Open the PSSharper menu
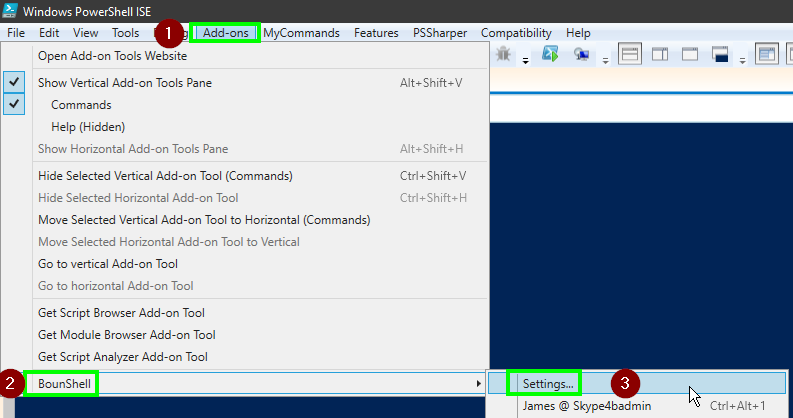793x418 pixels. pyautogui.click(x=440, y=33)
